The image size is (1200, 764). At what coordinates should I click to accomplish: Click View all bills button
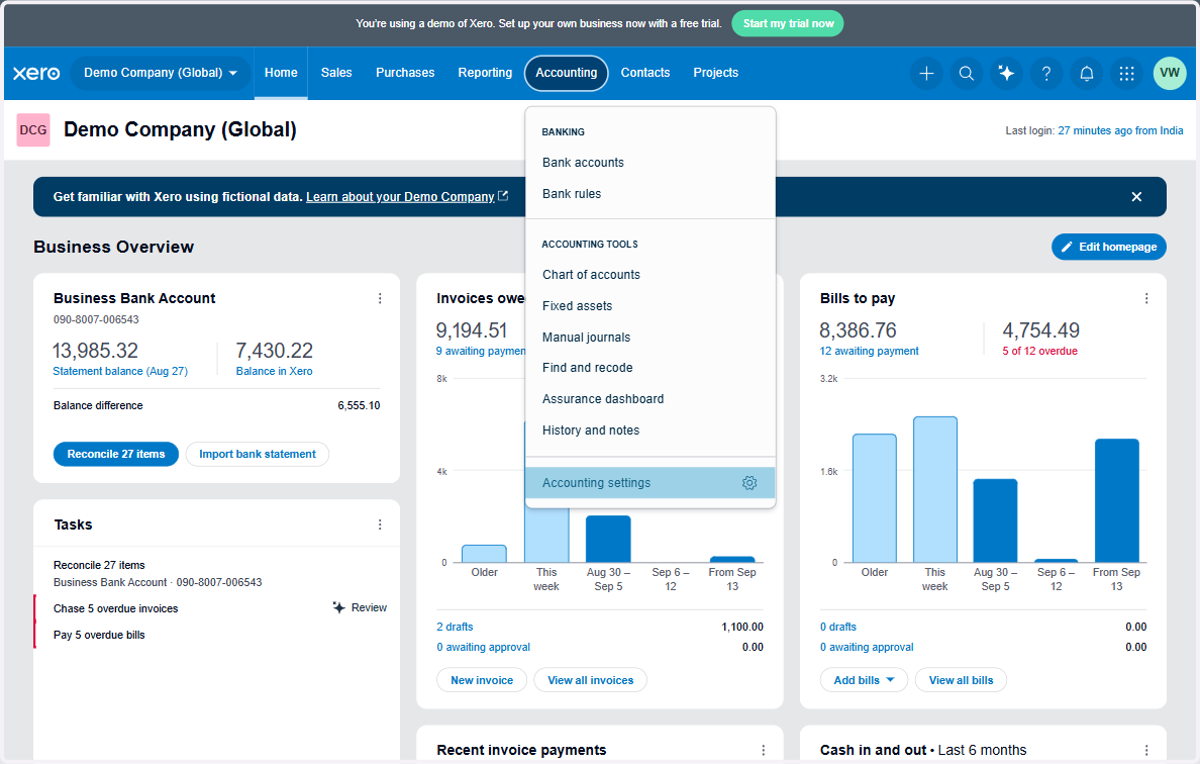pos(961,680)
